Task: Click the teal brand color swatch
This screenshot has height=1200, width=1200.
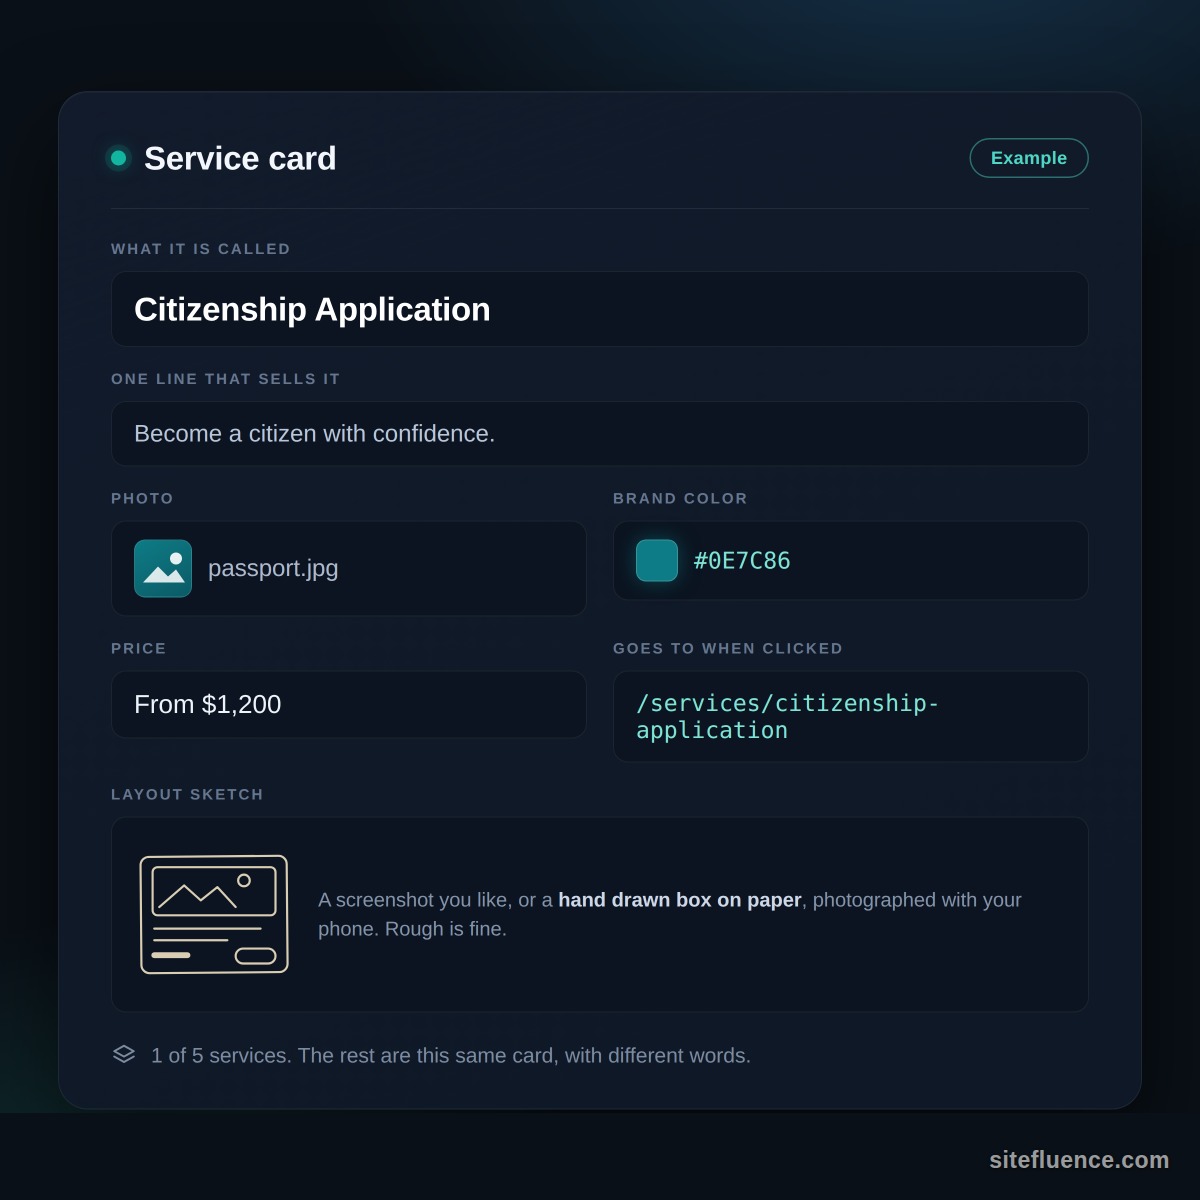Action: coord(657,560)
